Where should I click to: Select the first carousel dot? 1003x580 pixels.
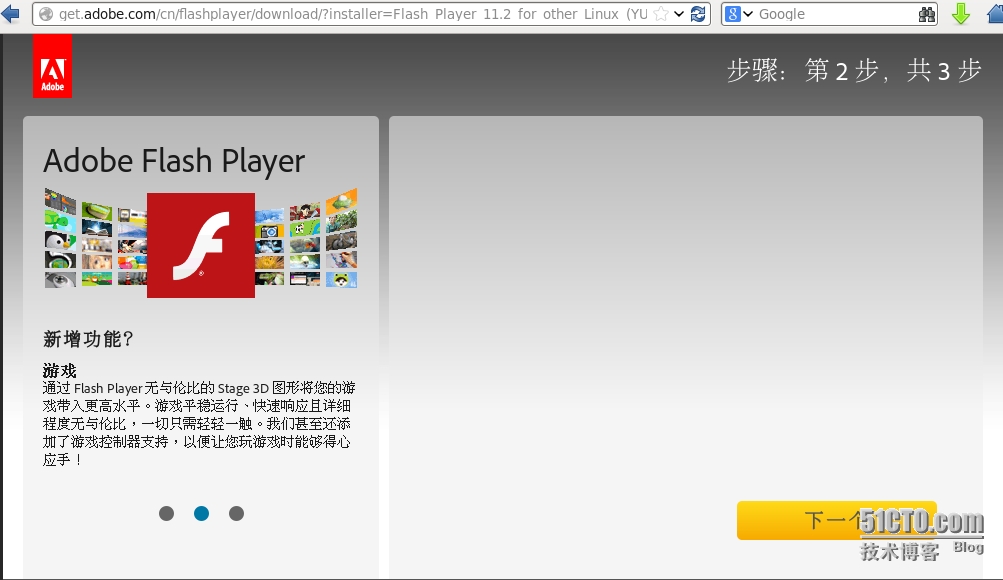point(166,513)
